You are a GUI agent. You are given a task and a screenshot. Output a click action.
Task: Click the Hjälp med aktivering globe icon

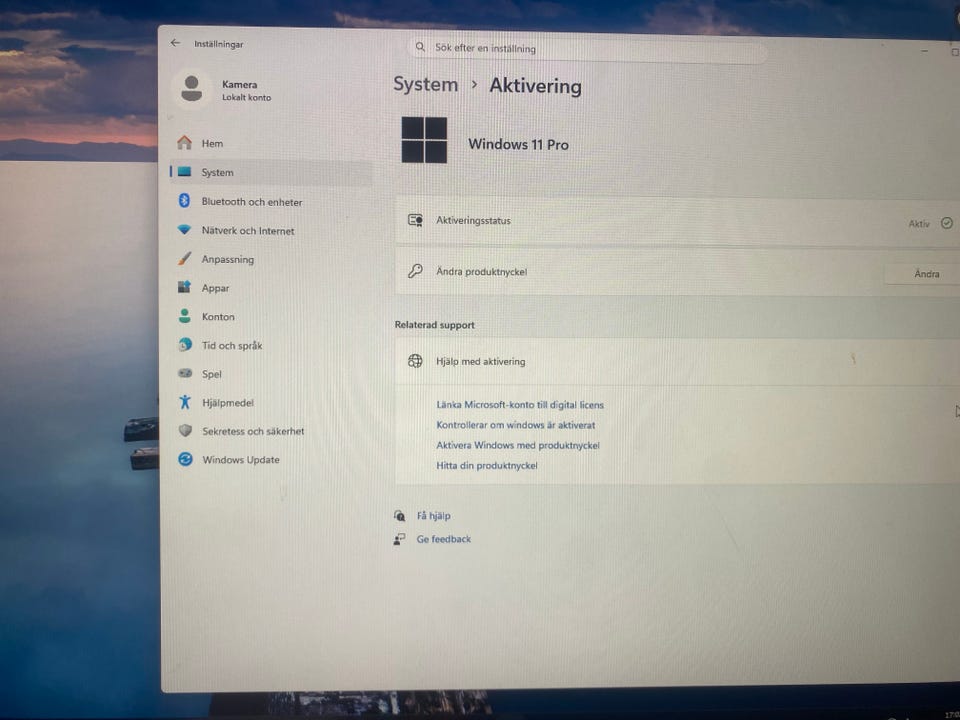(x=415, y=361)
